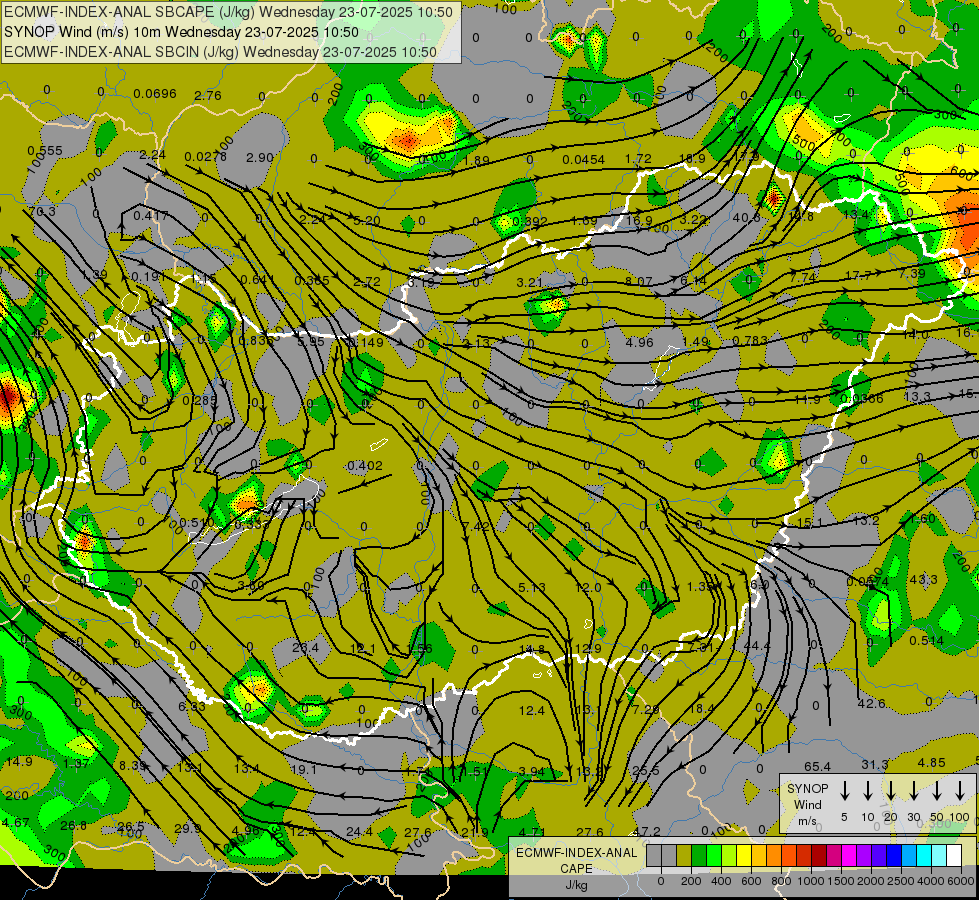
Task: Click the map value 0.555
Action: click(x=45, y=151)
